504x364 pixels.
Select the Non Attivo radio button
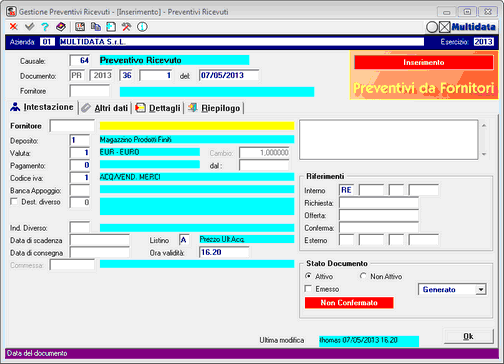click(x=363, y=276)
